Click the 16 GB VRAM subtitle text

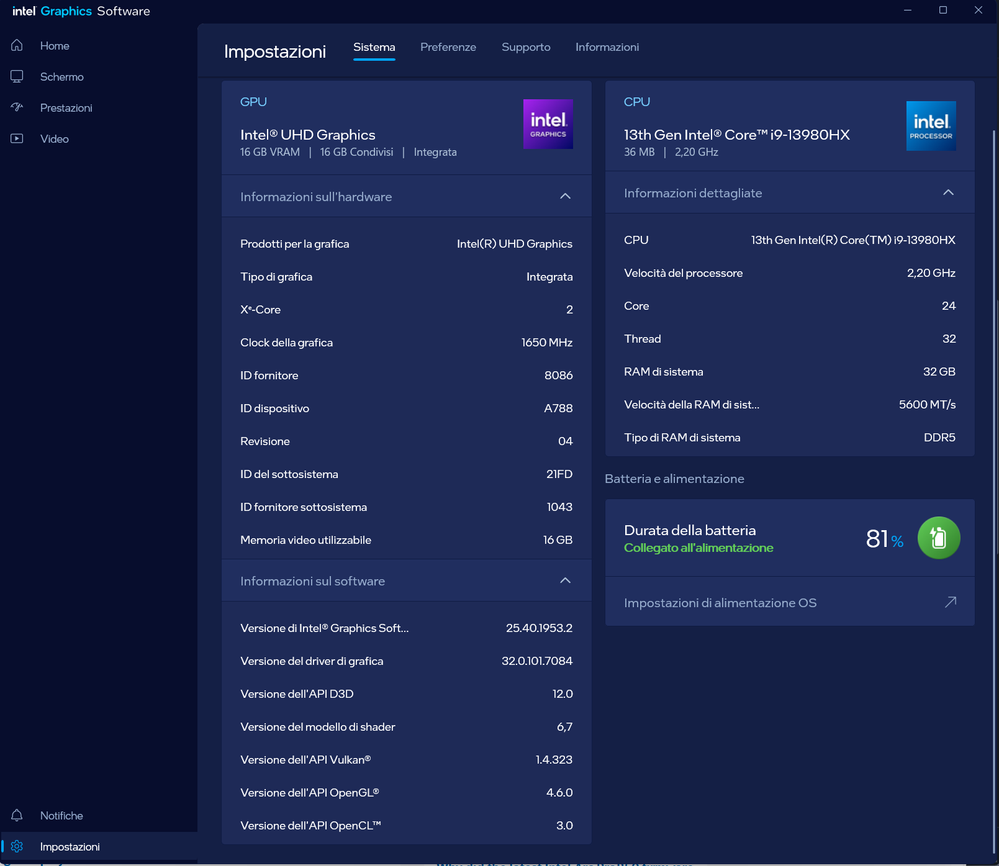[270, 152]
